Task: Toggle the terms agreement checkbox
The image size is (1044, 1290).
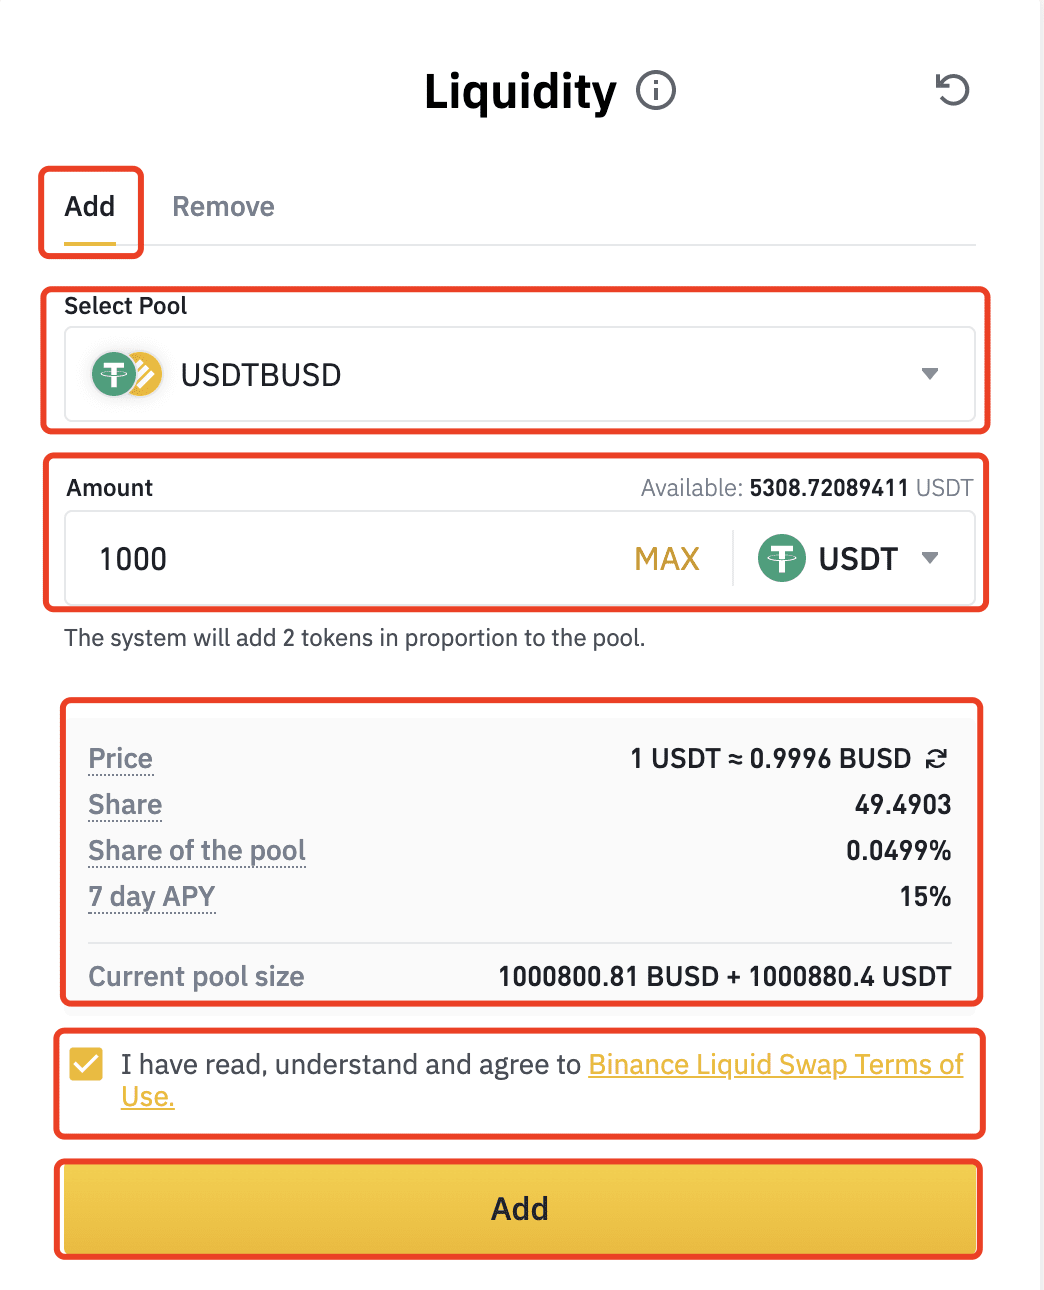Action: click(x=87, y=1064)
